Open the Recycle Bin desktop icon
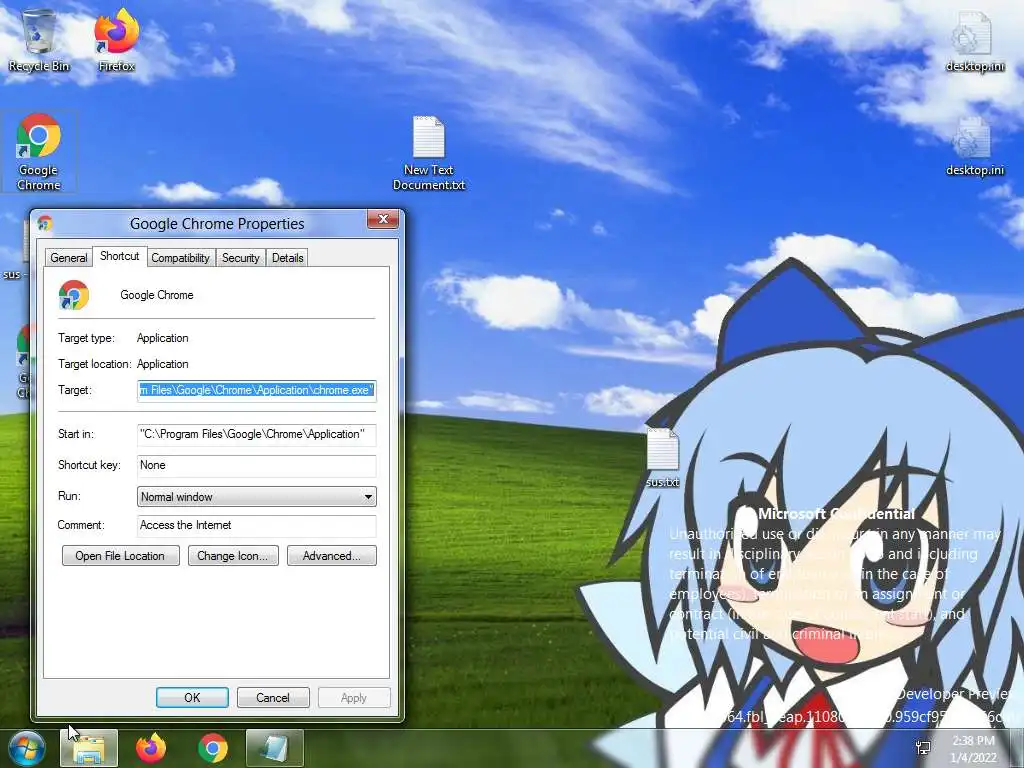The width and height of the screenshot is (1024, 768). (x=39, y=40)
